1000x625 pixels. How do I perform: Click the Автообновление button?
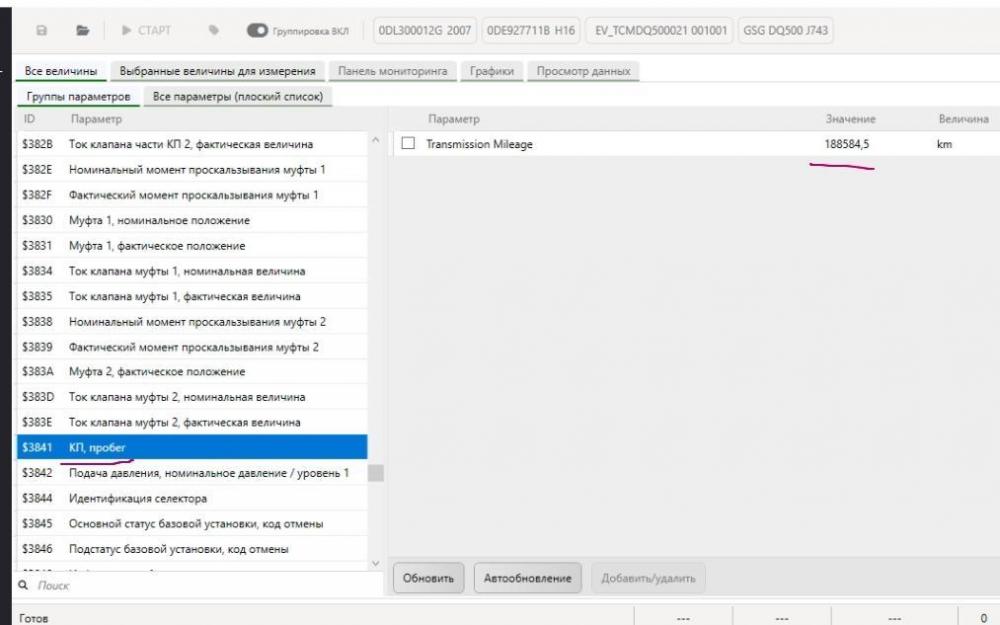(527, 578)
